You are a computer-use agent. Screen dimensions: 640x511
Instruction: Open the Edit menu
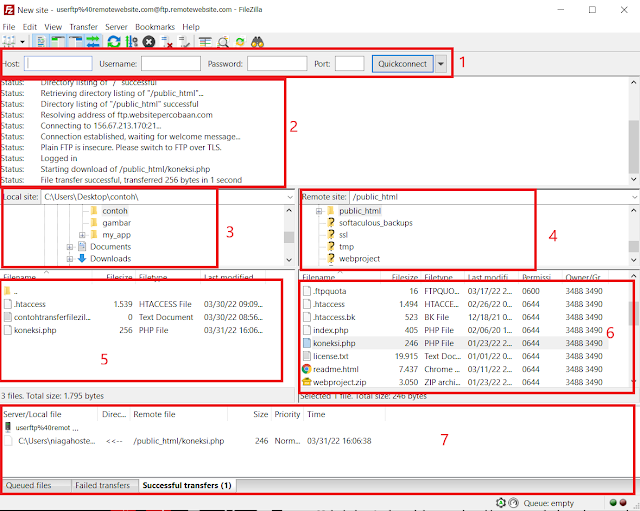(x=30, y=27)
